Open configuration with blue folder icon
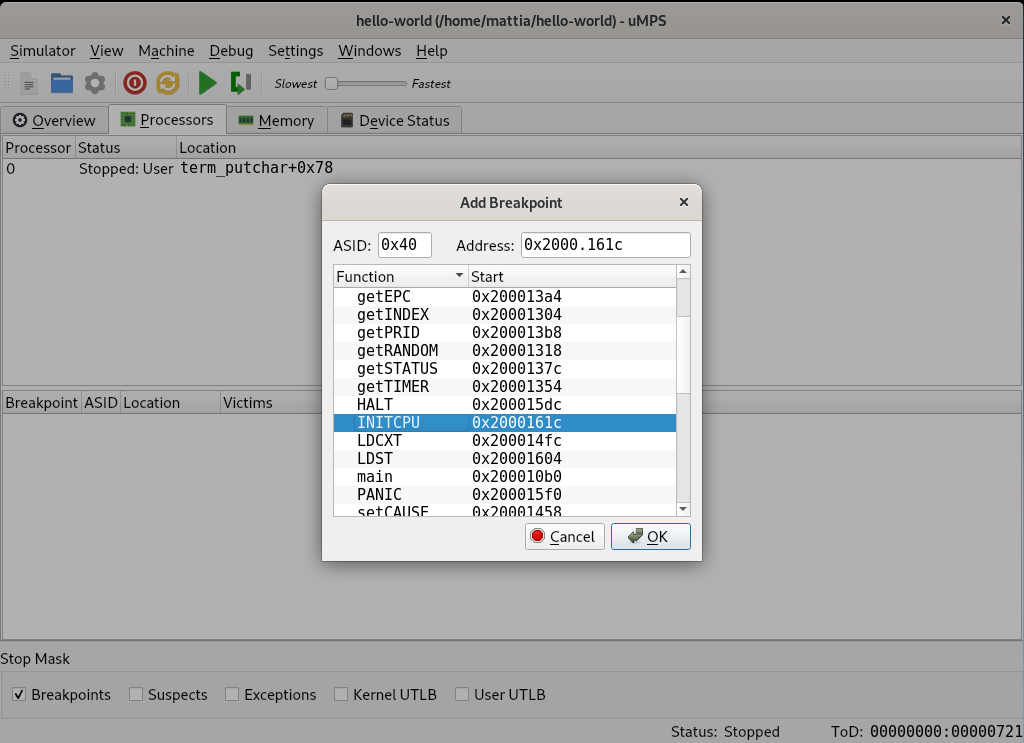Image resolution: width=1024 pixels, height=743 pixels. [62, 84]
